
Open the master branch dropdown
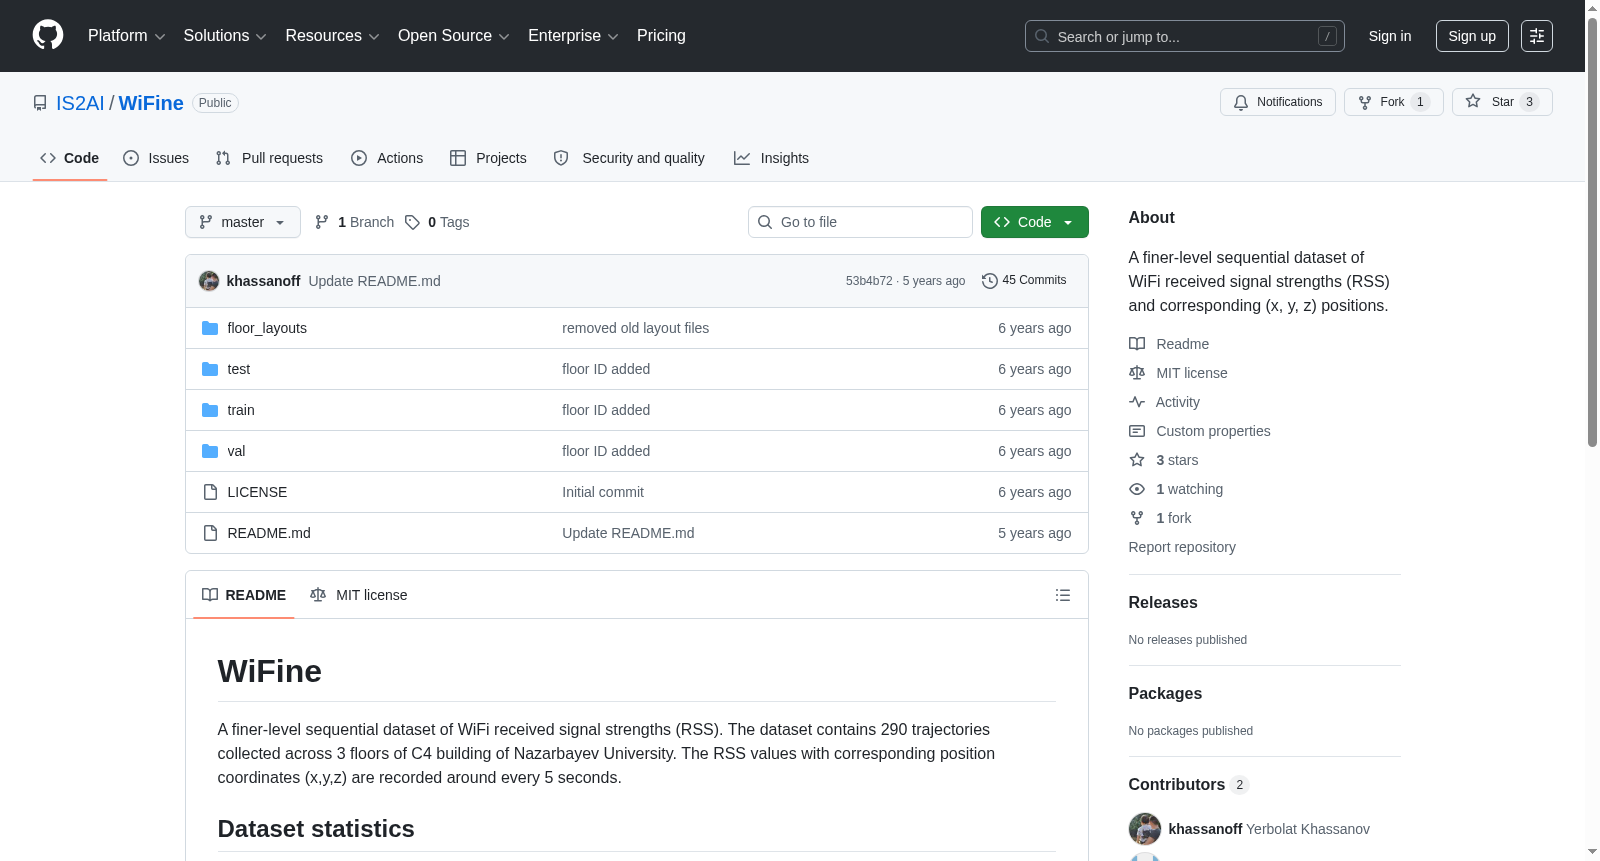(243, 222)
